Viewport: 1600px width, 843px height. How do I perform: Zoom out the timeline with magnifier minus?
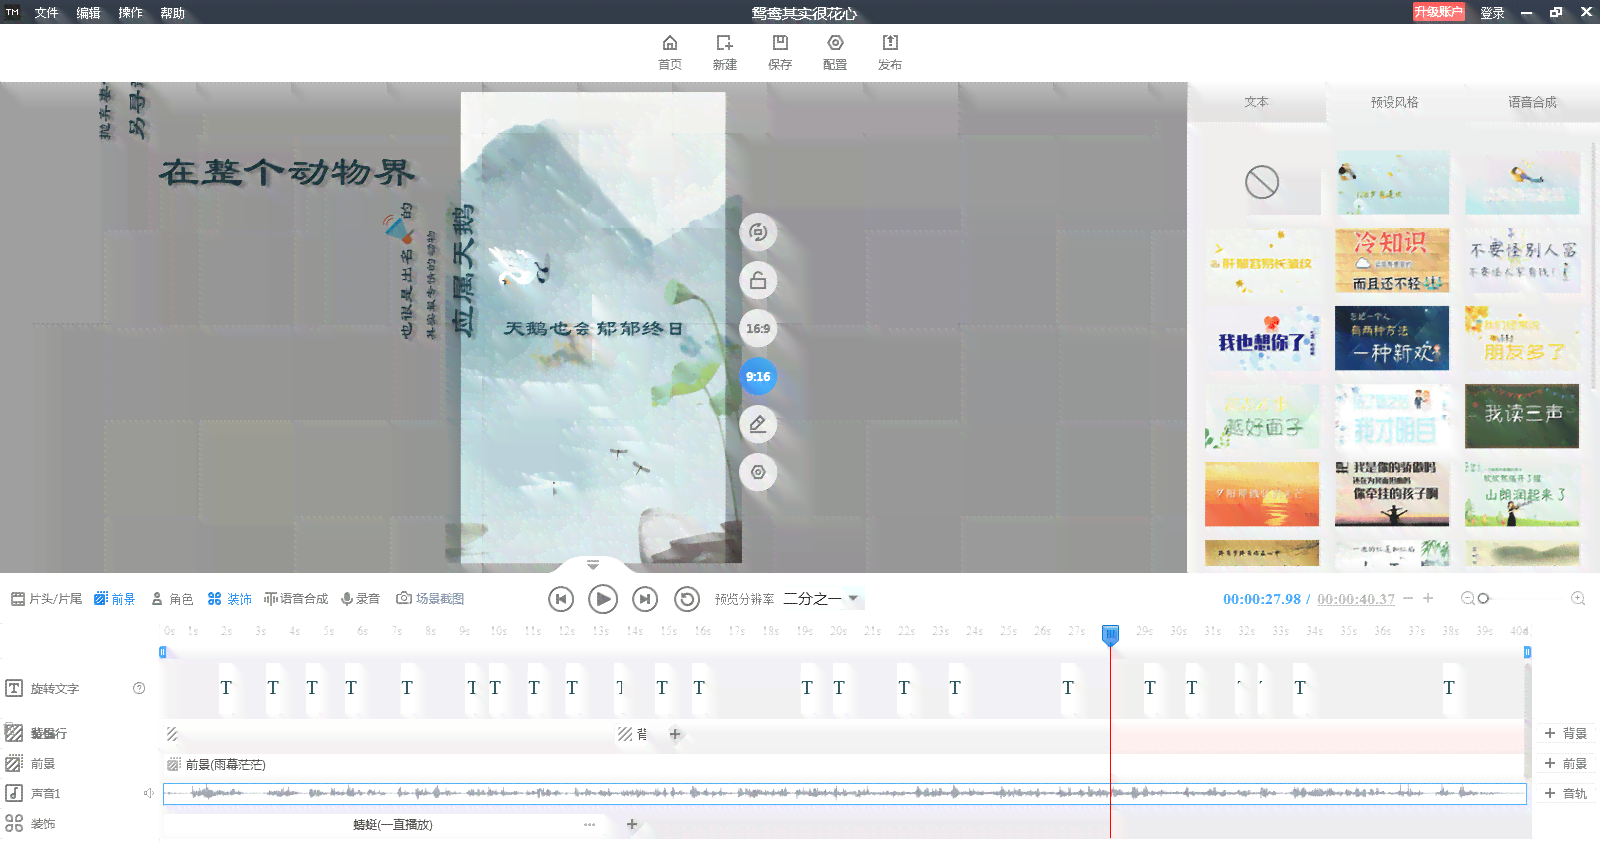pyautogui.click(x=1468, y=598)
